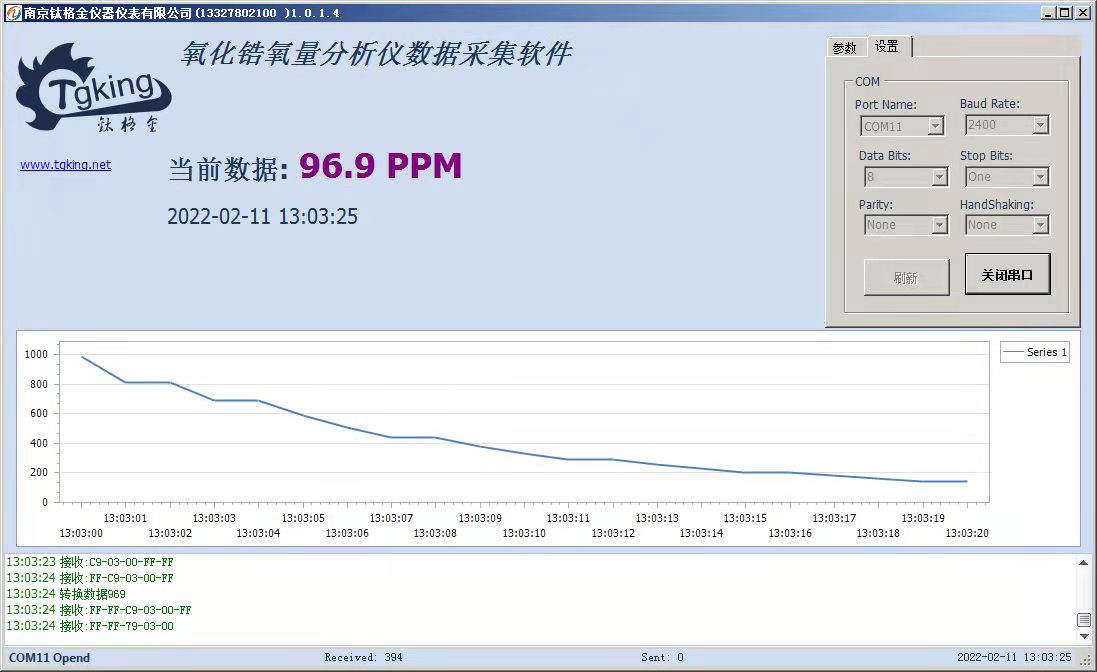Screen dimensions: 1097x672
Task: Expand the HandShaking dropdown
Action: click(1040, 225)
